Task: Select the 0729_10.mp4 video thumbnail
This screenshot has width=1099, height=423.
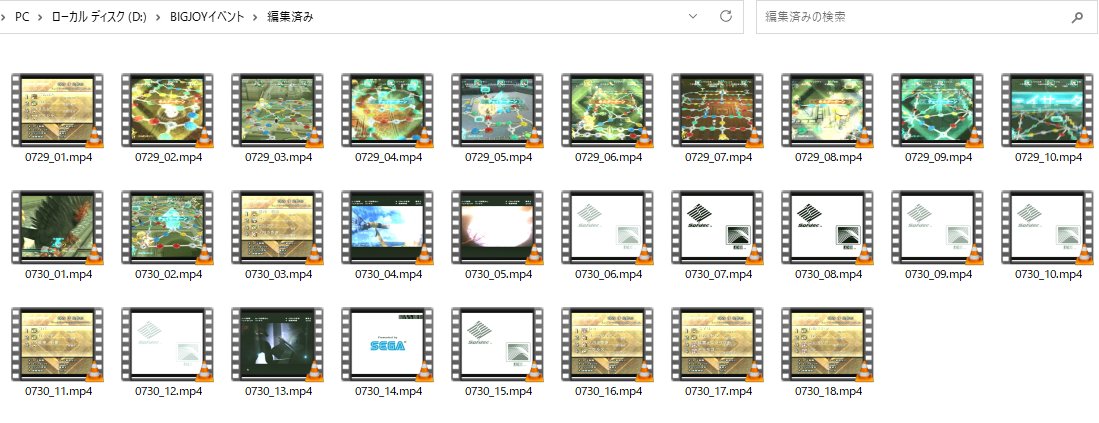Action: pos(1048,111)
